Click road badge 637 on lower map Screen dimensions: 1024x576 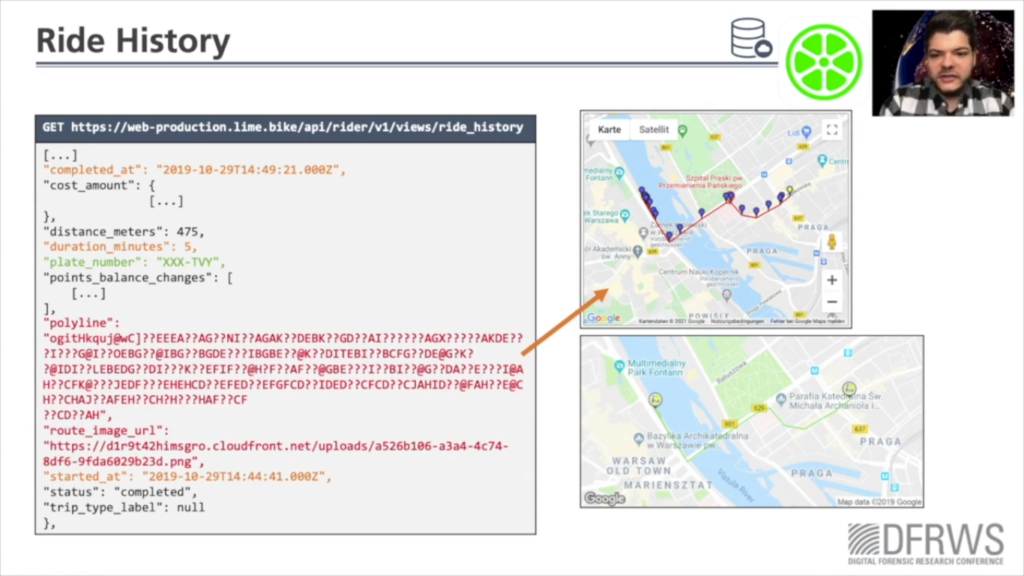859,429
